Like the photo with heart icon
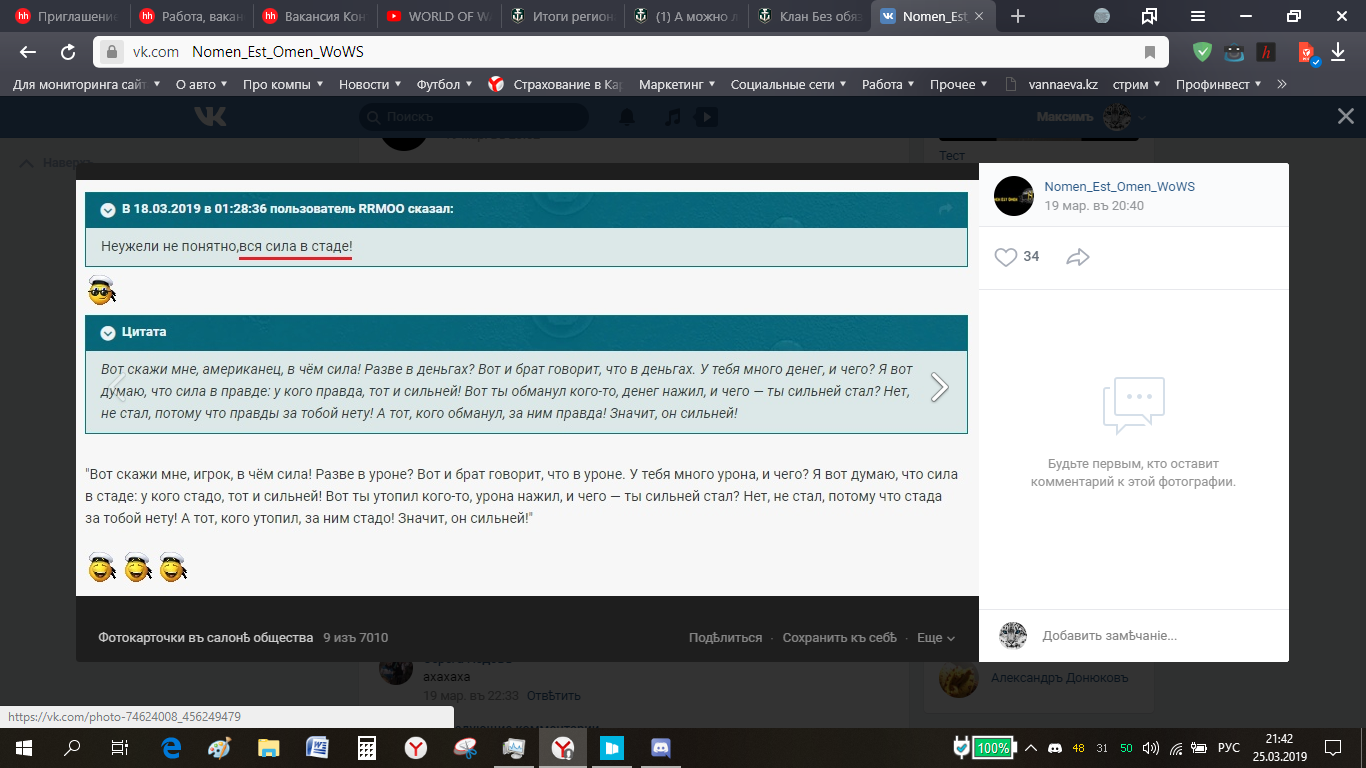The image size is (1366, 768). point(1005,257)
